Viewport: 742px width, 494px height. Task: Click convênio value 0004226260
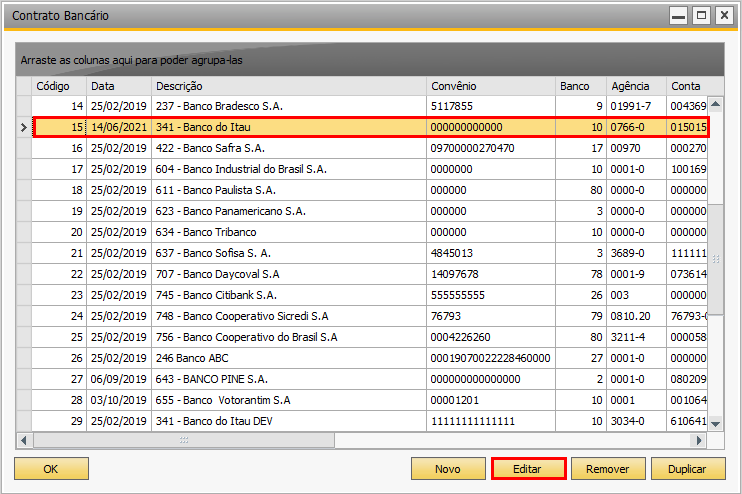pos(491,337)
